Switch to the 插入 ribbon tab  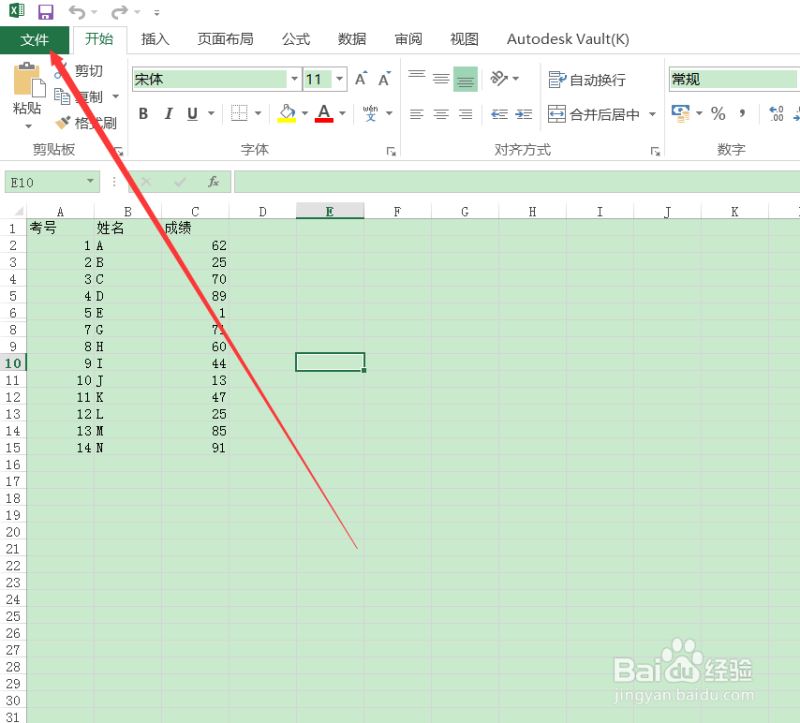[x=156, y=39]
